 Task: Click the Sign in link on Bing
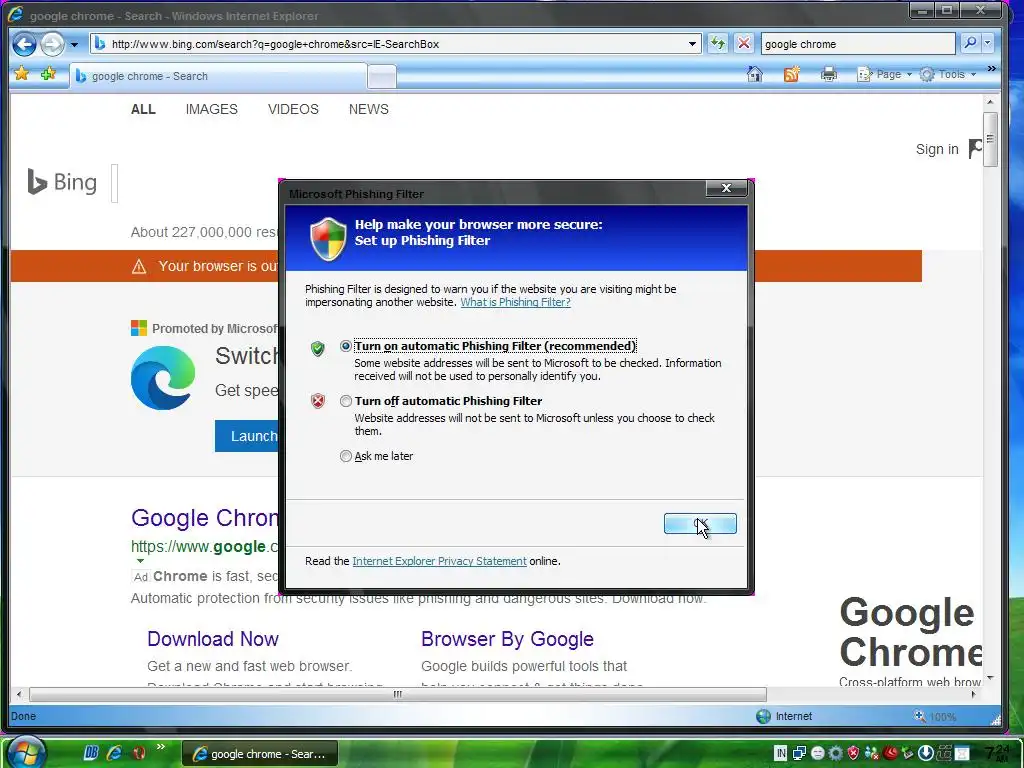point(937,150)
